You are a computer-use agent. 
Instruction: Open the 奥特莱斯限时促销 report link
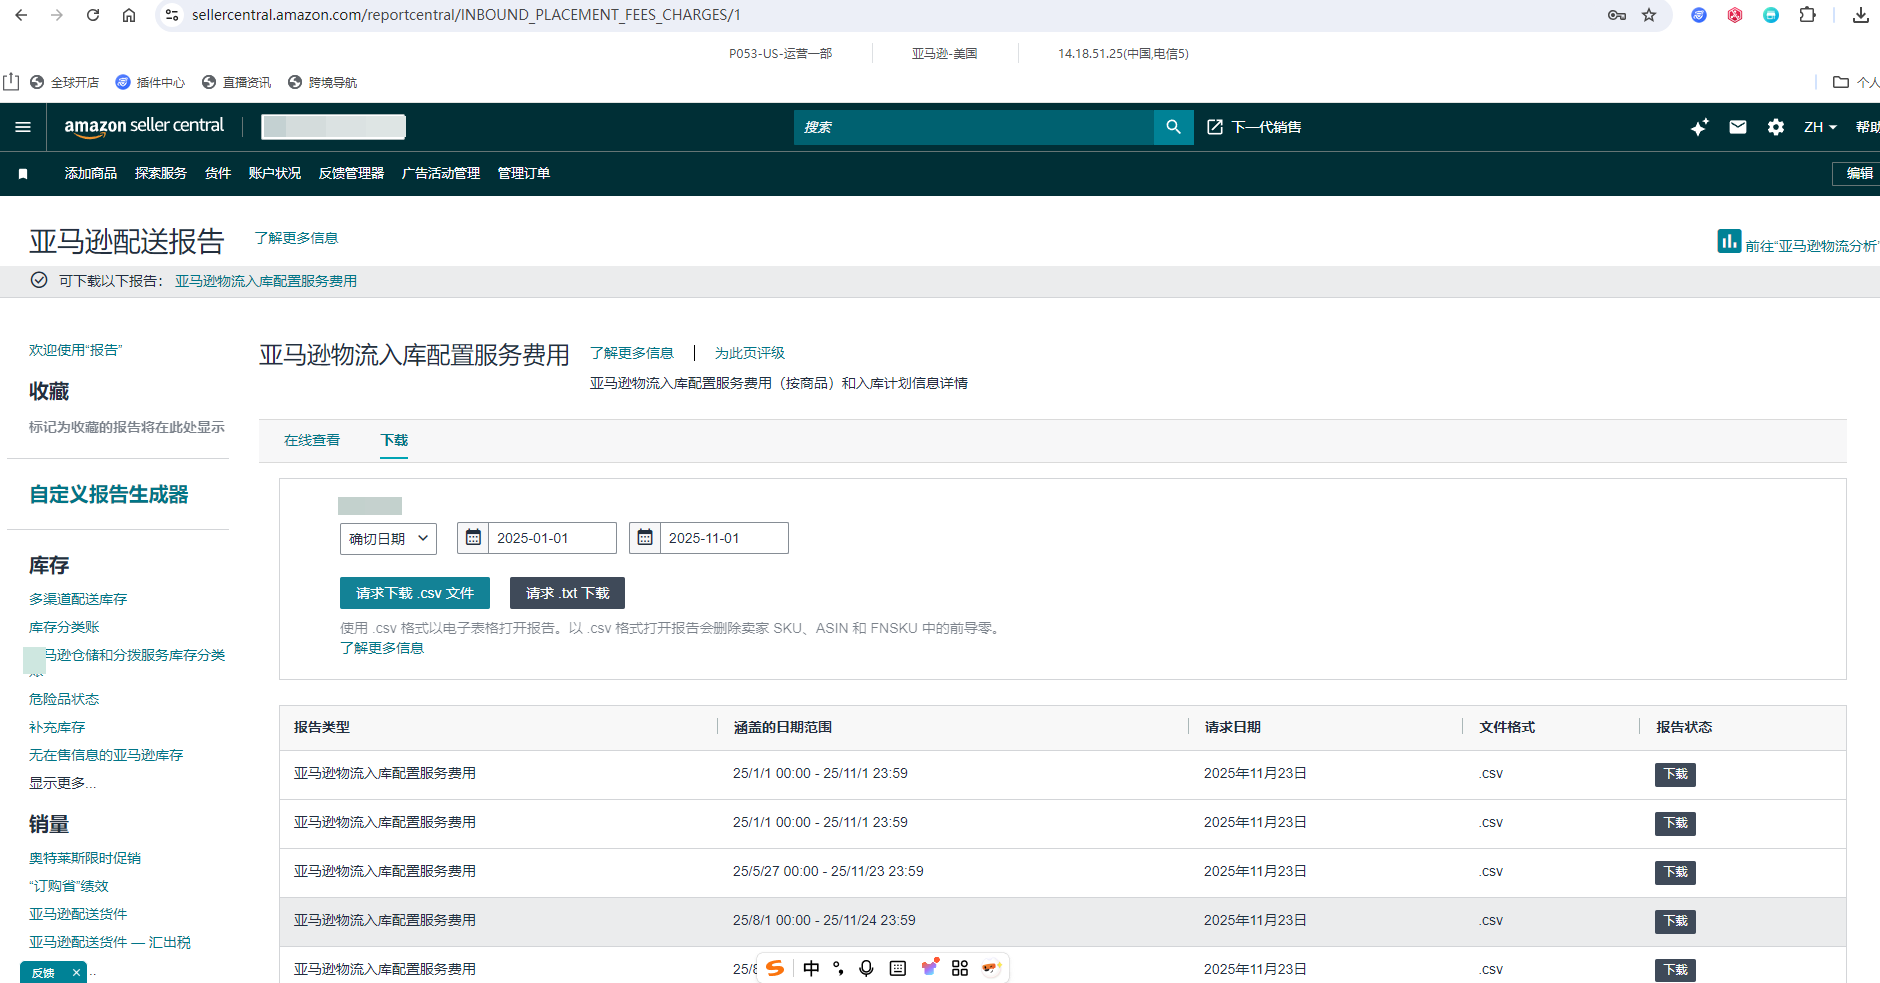click(x=85, y=858)
